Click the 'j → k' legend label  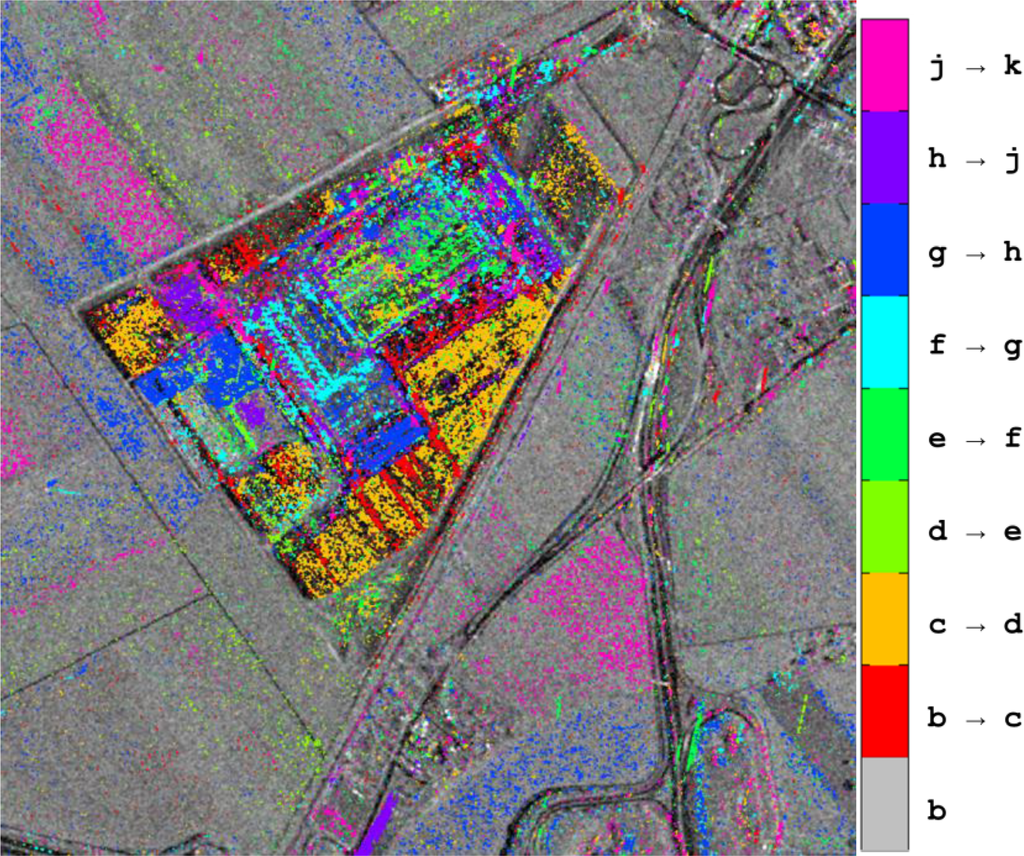click(x=975, y=67)
